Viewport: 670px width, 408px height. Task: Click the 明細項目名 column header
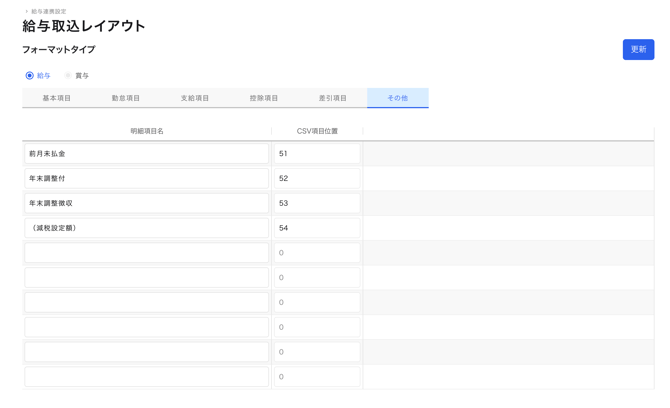[146, 131]
